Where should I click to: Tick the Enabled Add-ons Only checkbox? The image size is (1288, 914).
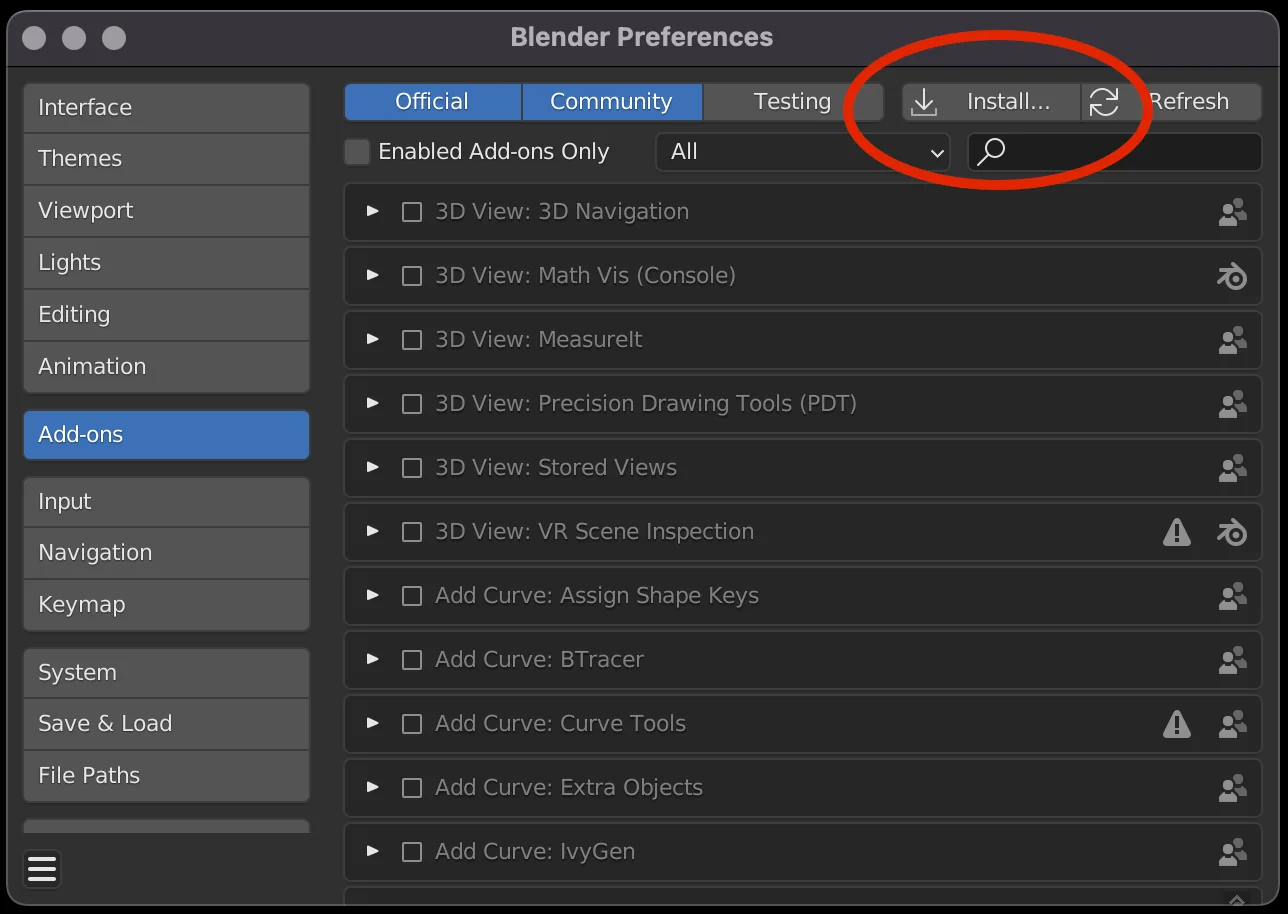(x=357, y=152)
